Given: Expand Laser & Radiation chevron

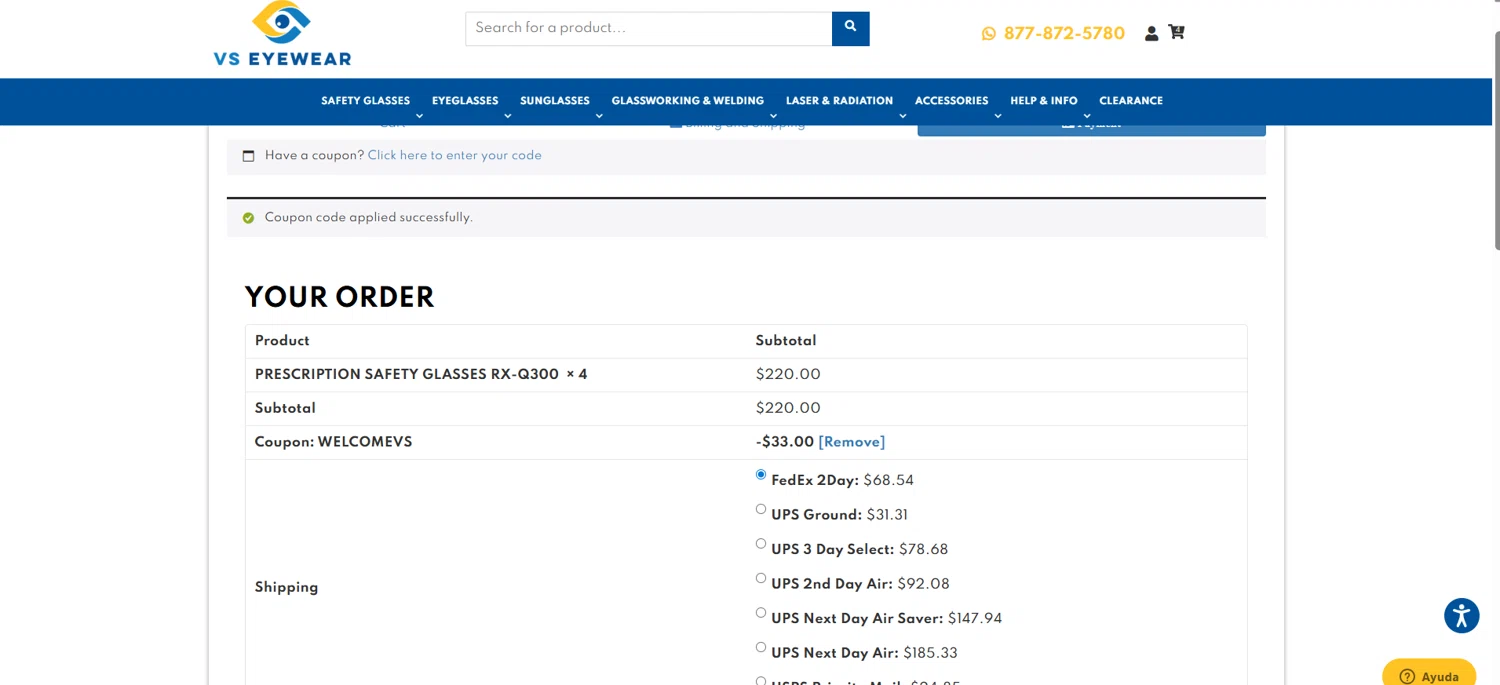Looking at the screenshot, I should pyautogui.click(x=902, y=116).
